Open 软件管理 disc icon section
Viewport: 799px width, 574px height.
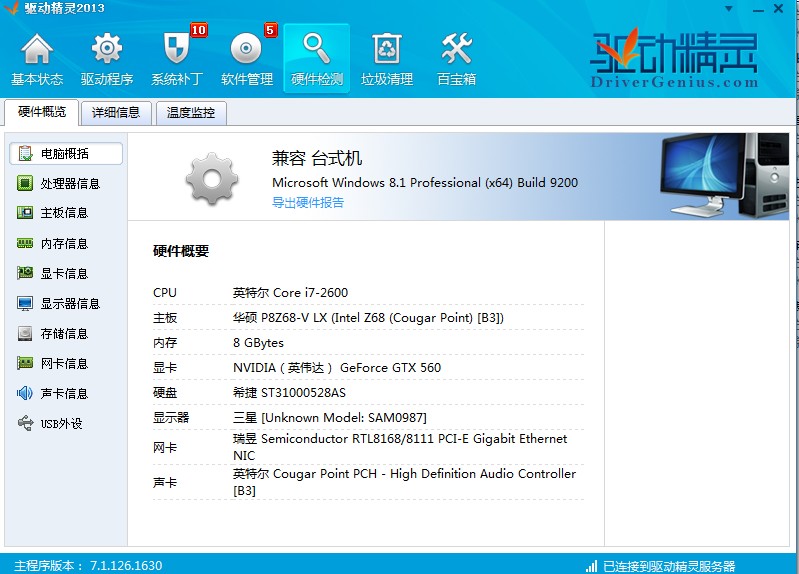point(247,58)
